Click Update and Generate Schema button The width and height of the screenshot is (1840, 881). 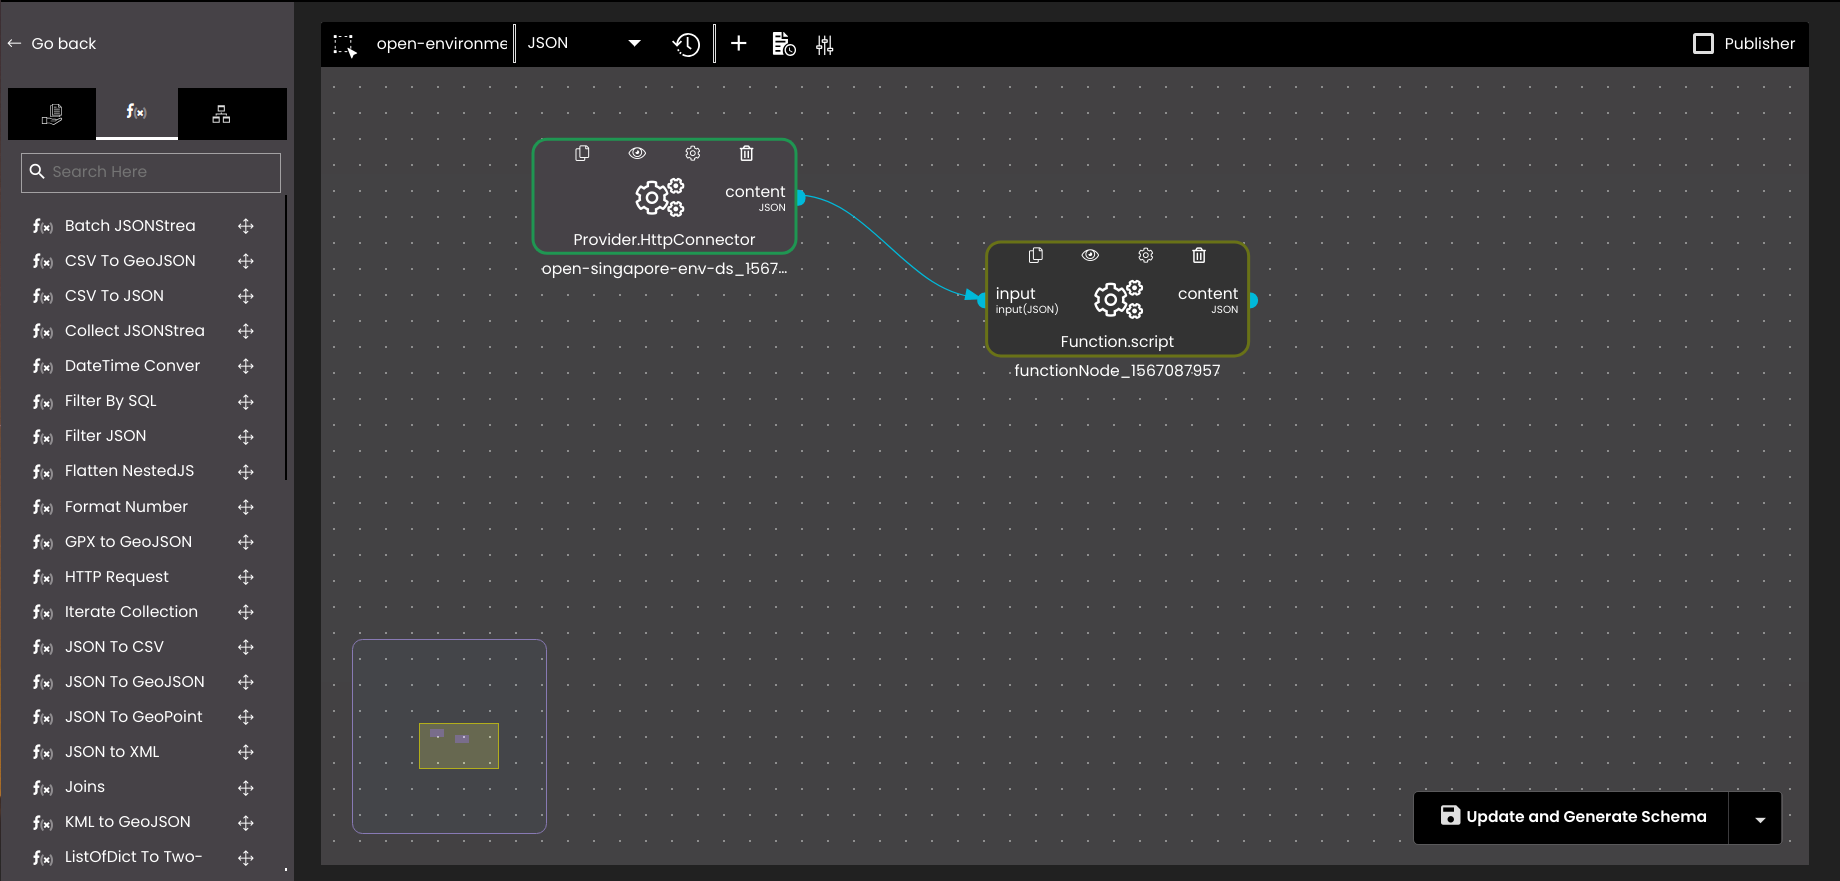(x=1573, y=817)
